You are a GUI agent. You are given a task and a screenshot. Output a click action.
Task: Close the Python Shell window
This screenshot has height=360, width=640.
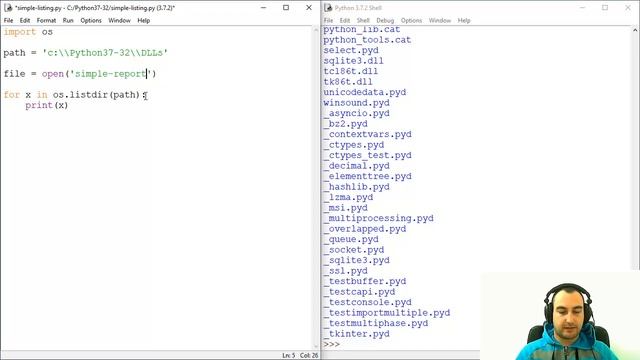[x=628, y=8]
